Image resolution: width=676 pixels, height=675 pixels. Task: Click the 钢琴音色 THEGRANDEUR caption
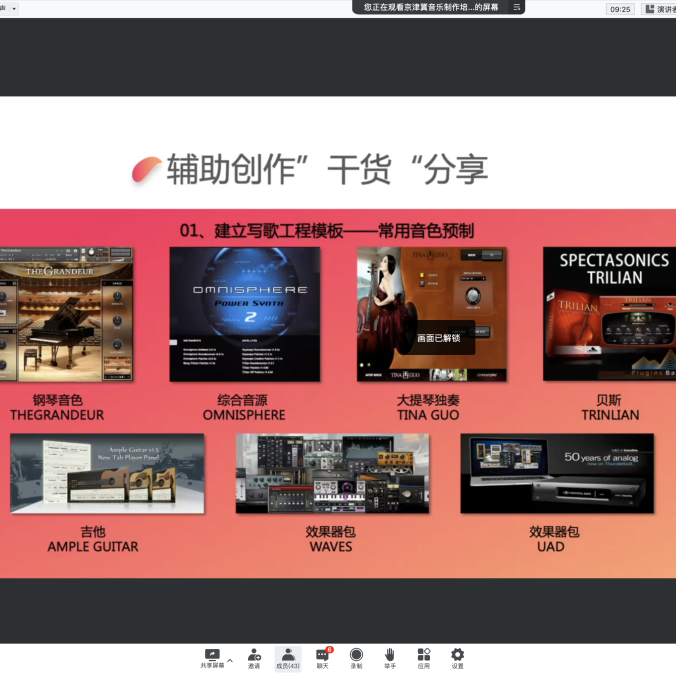pos(57,407)
